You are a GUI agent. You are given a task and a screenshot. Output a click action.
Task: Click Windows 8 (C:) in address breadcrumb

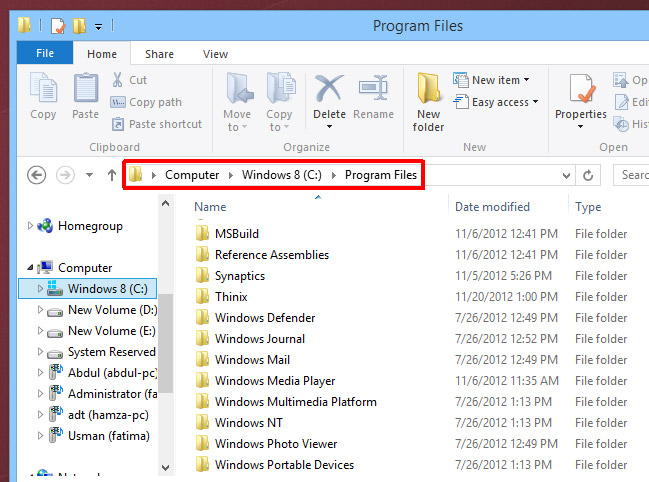281,175
